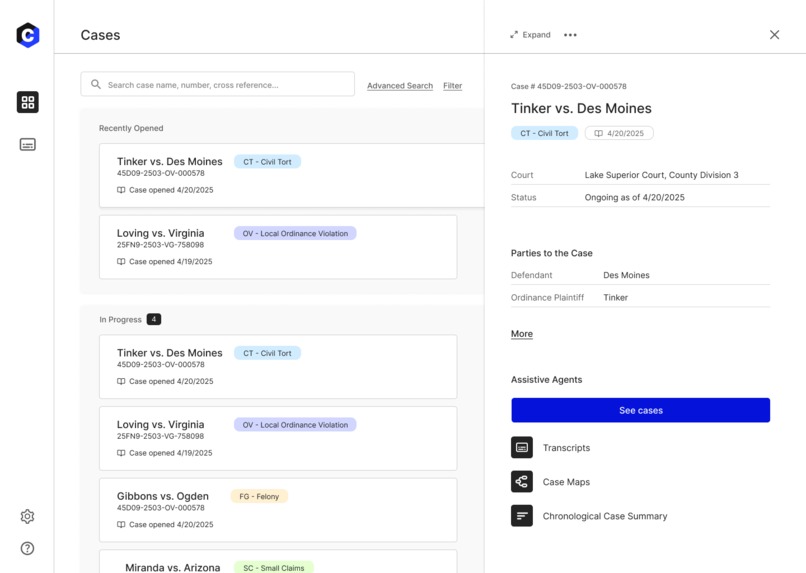Open the transcripts icon in left sidebar
Image resolution: width=806 pixels, height=573 pixels.
(x=28, y=144)
